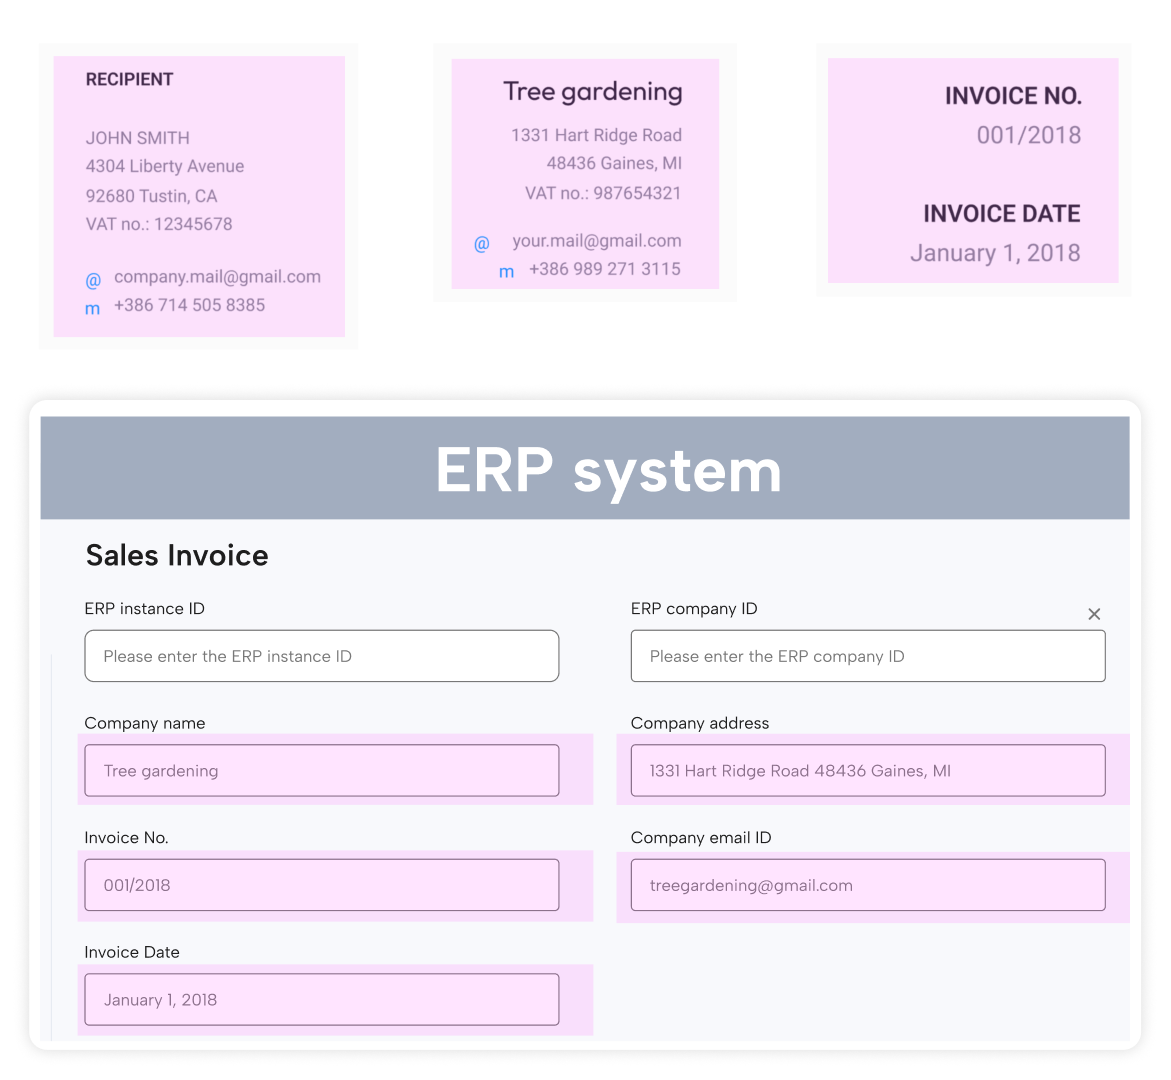This screenshot has width=1171, height=1080.
Task: Select the Company email ID field
Action: point(867,885)
